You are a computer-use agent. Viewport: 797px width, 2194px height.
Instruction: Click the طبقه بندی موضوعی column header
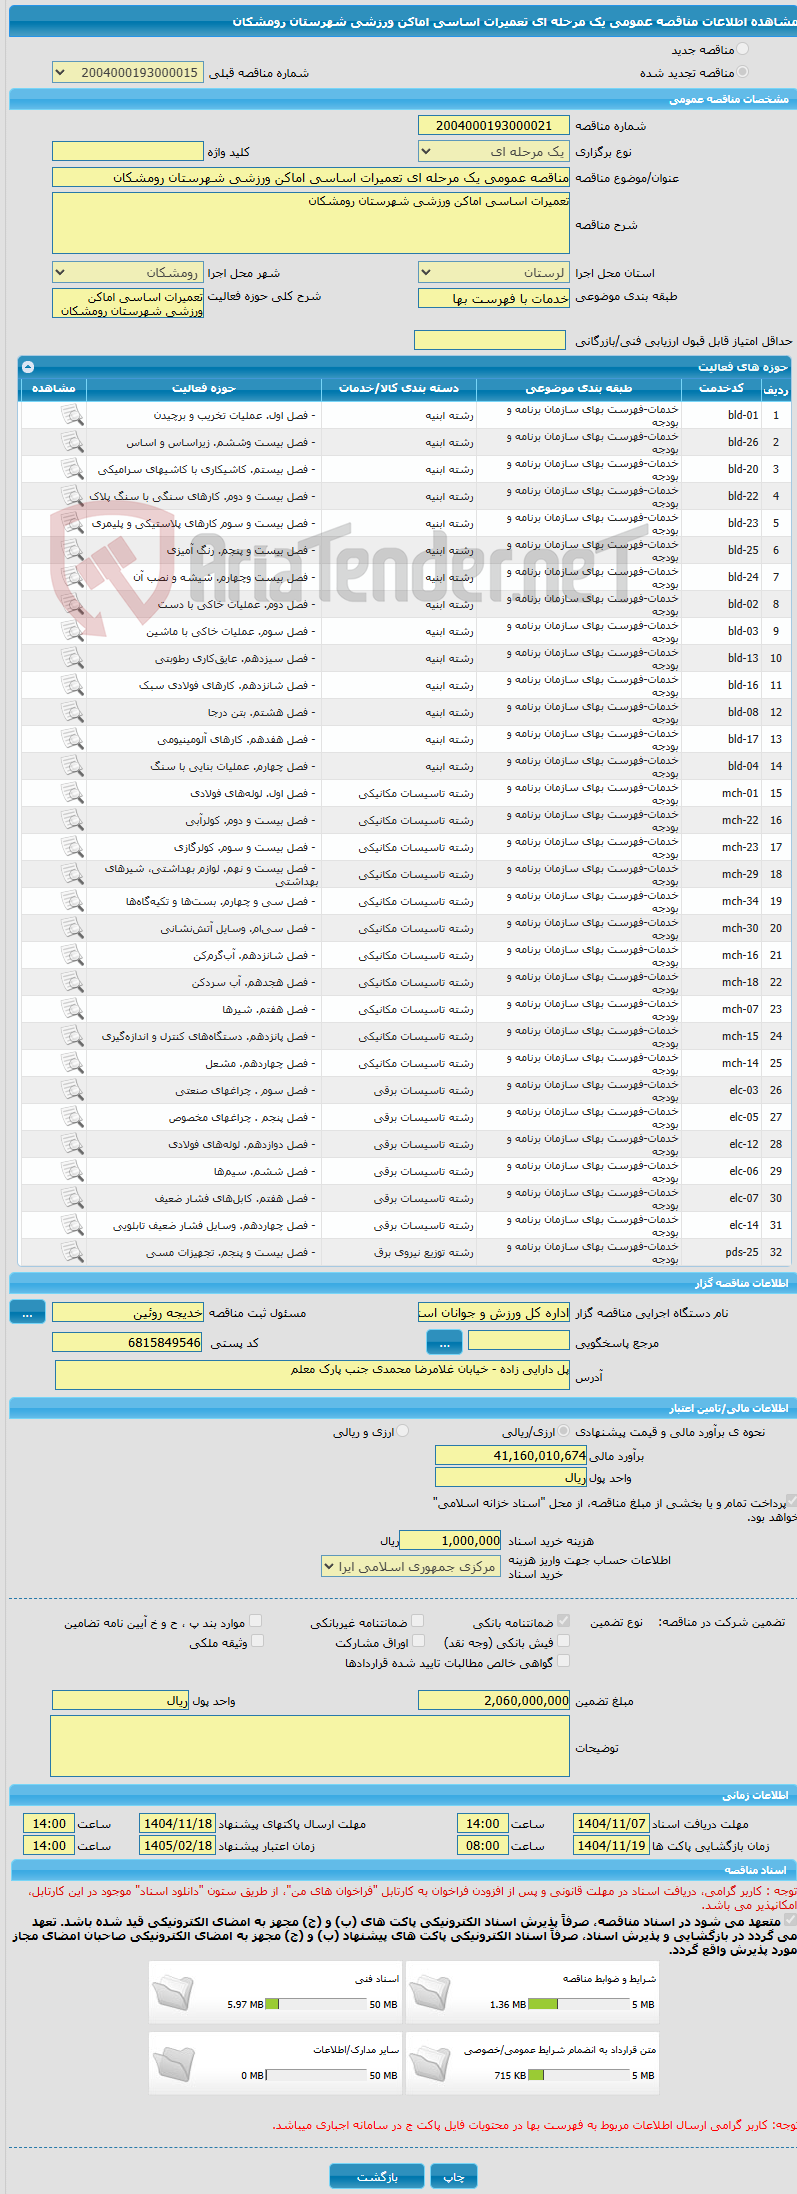(579, 388)
